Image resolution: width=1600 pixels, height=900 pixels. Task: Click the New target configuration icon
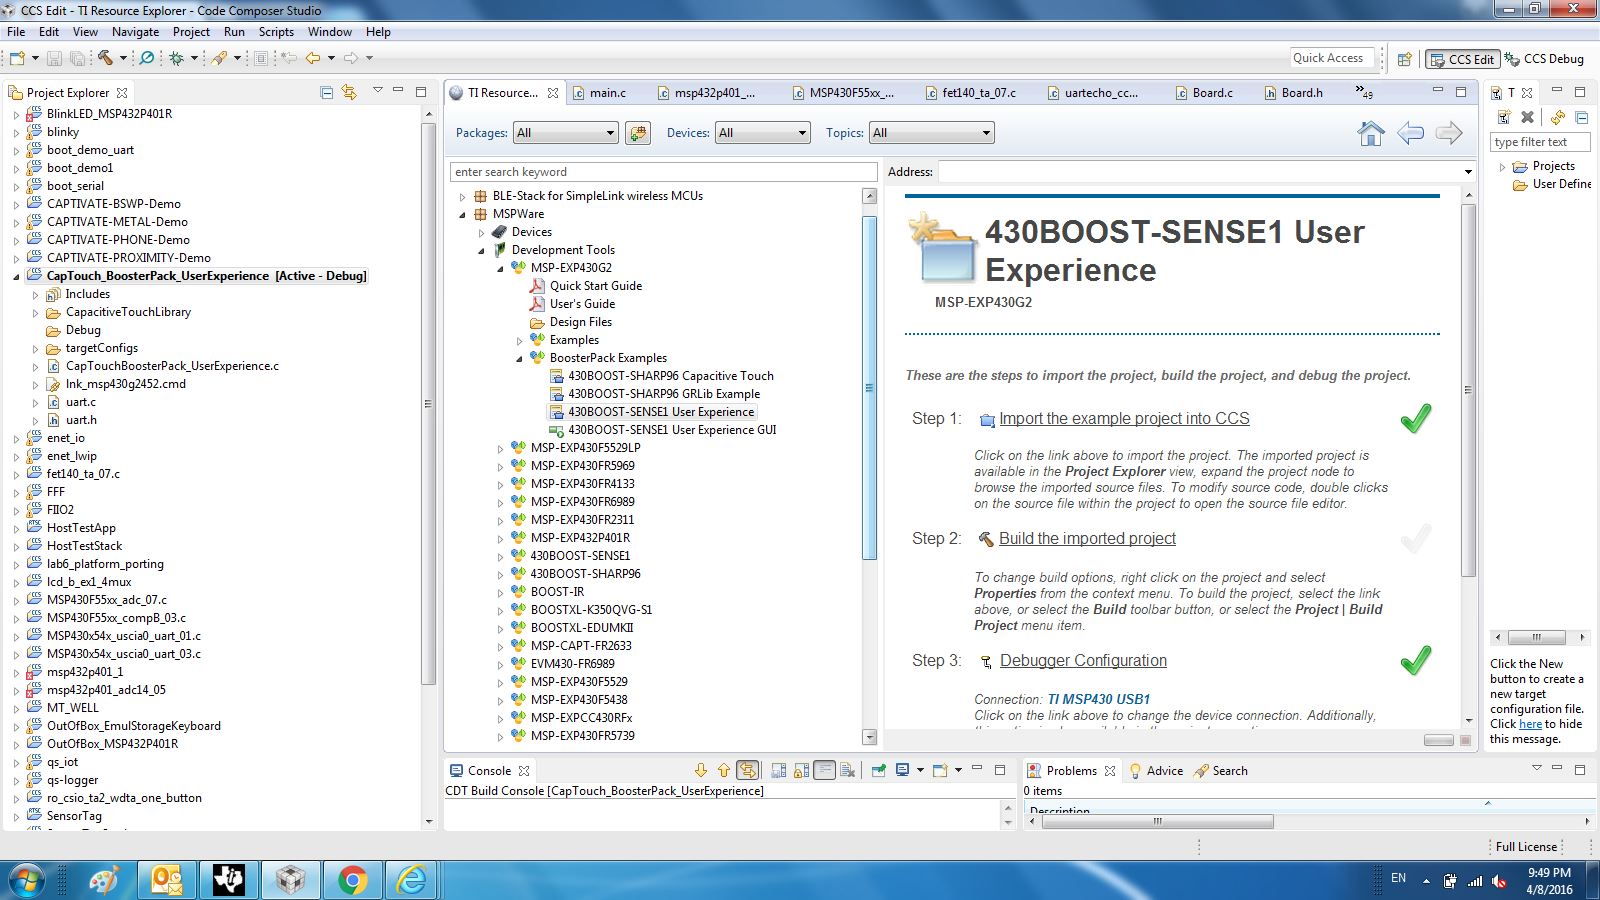point(1503,117)
